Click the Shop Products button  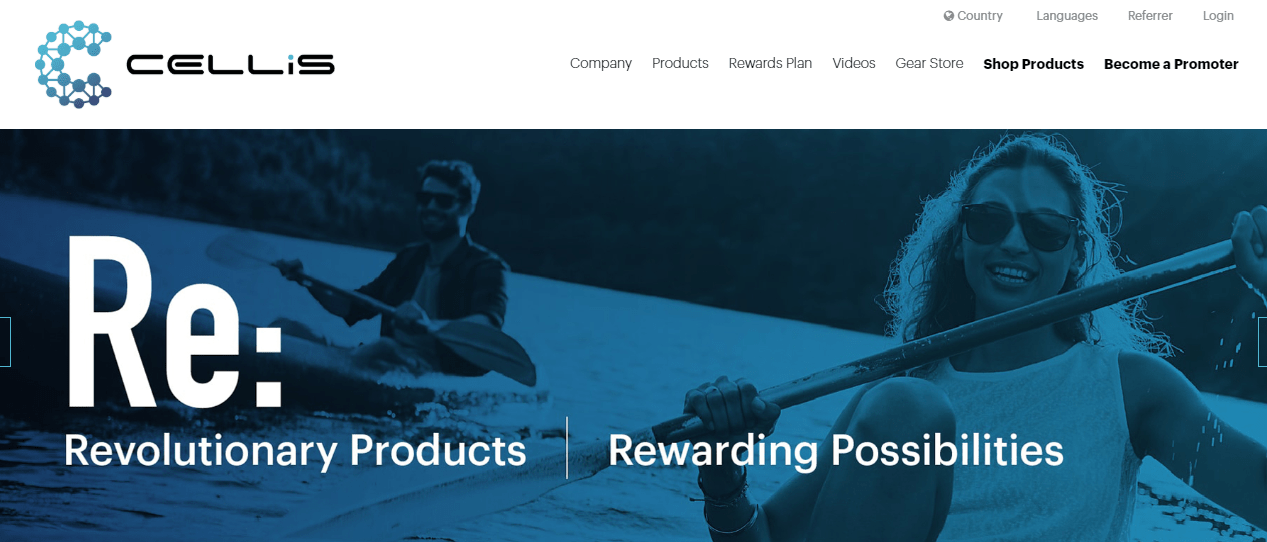point(1033,64)
